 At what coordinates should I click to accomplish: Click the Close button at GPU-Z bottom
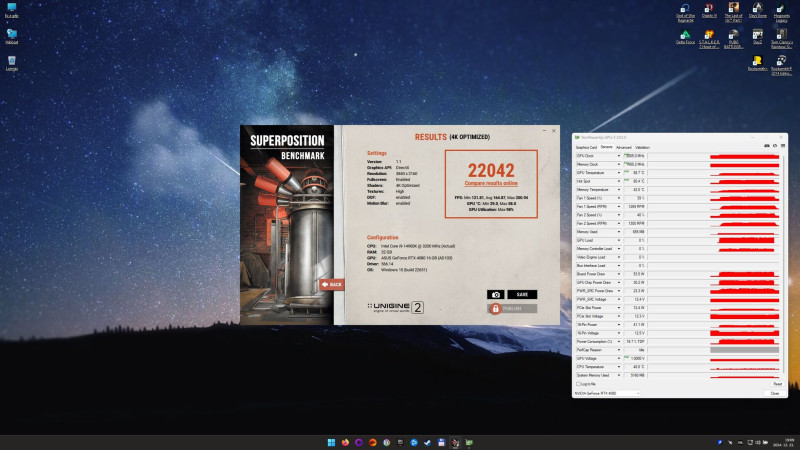coord(774,393)
